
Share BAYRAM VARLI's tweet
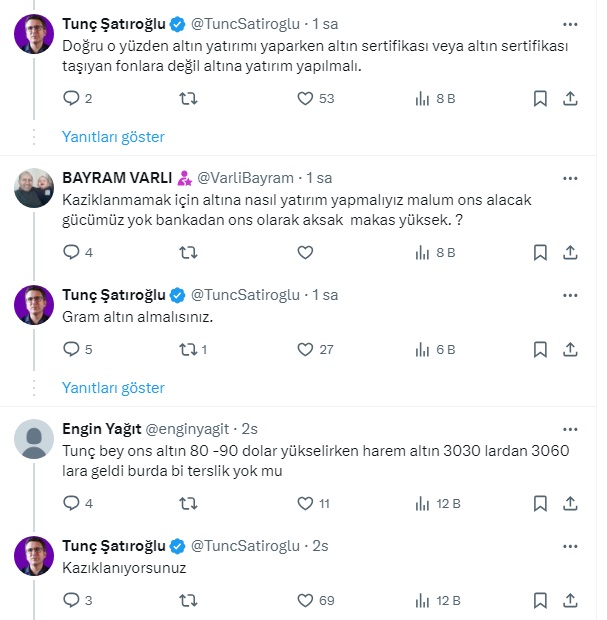[570, 253]
